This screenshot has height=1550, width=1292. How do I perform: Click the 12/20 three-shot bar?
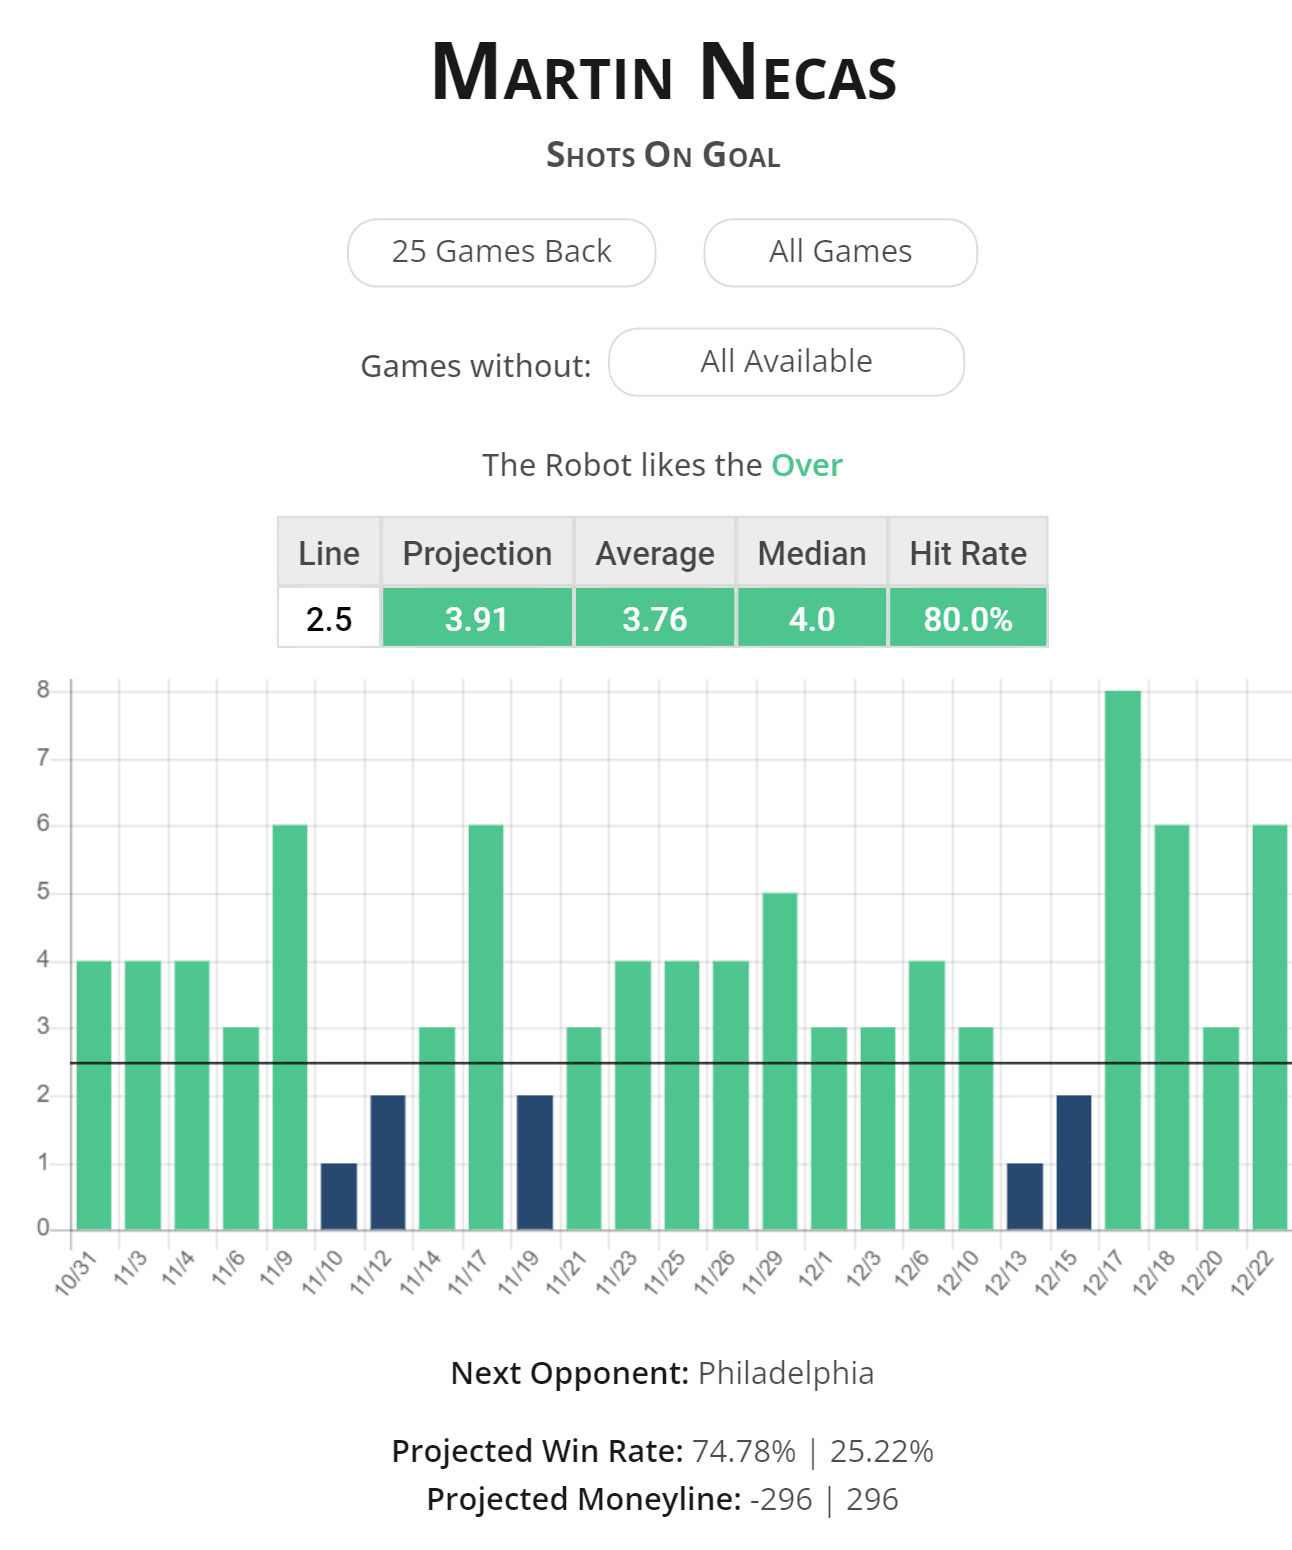point(1221,1129)
